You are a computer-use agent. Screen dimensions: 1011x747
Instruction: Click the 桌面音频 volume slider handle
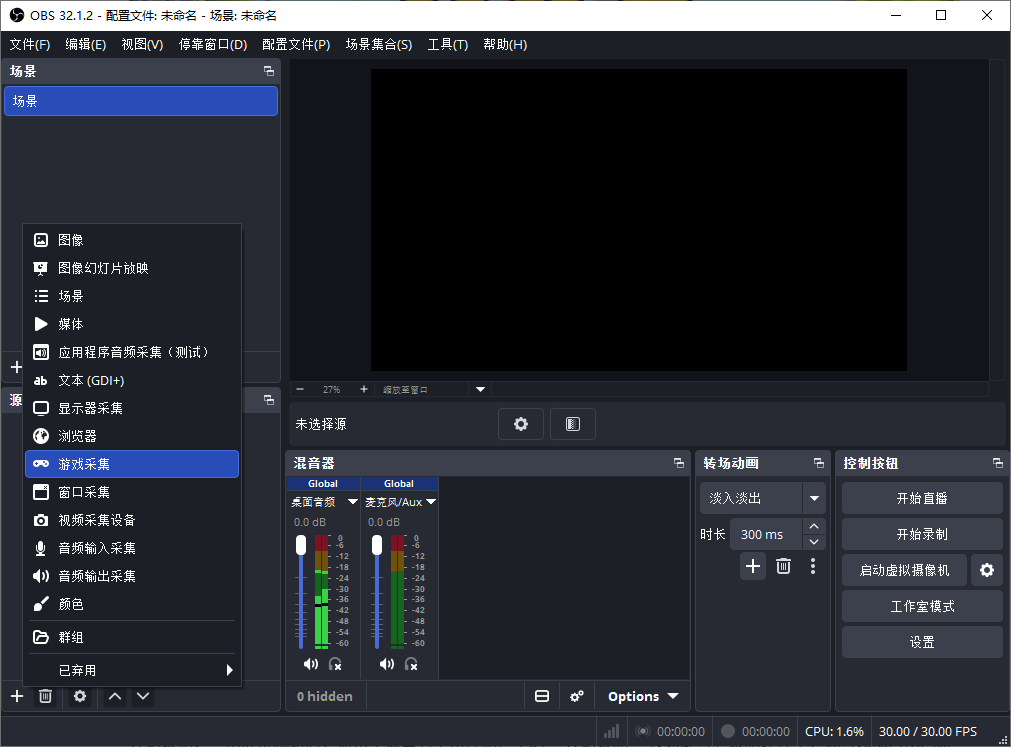tap(301, 545)
